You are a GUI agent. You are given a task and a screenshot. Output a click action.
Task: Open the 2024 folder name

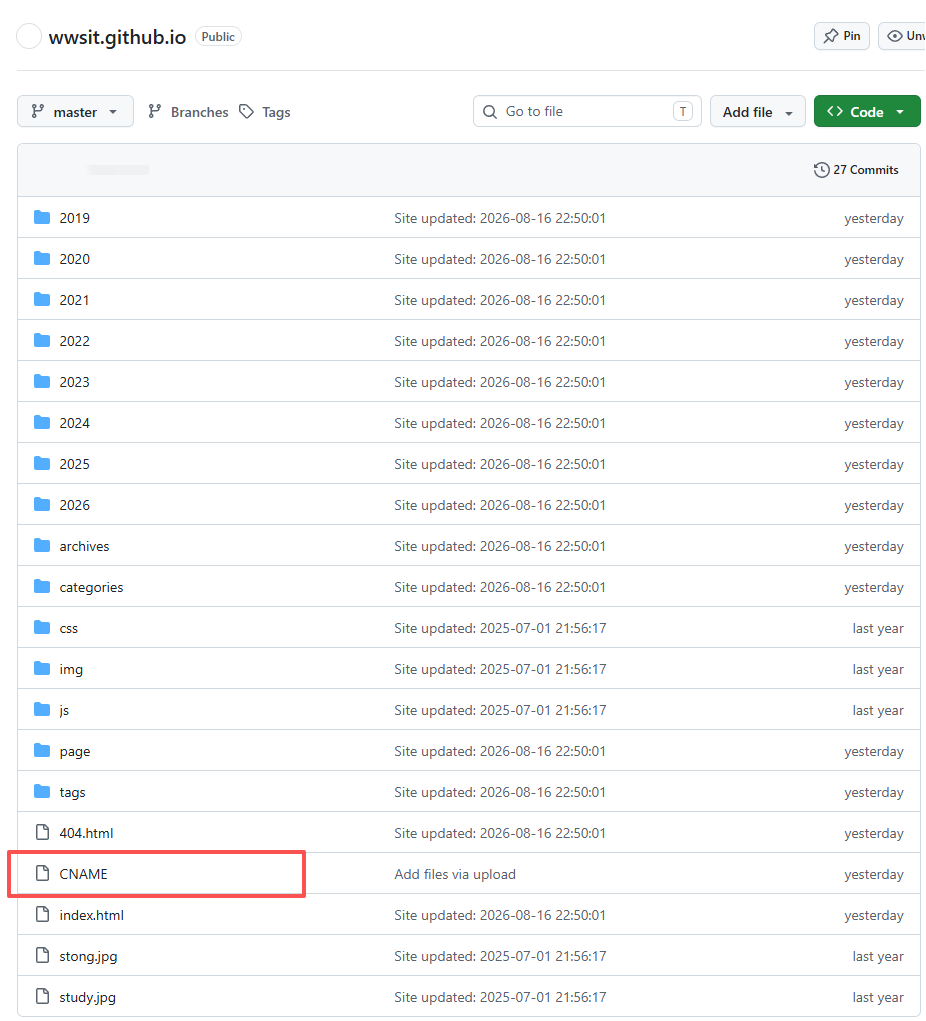click(x=75, y=423)
